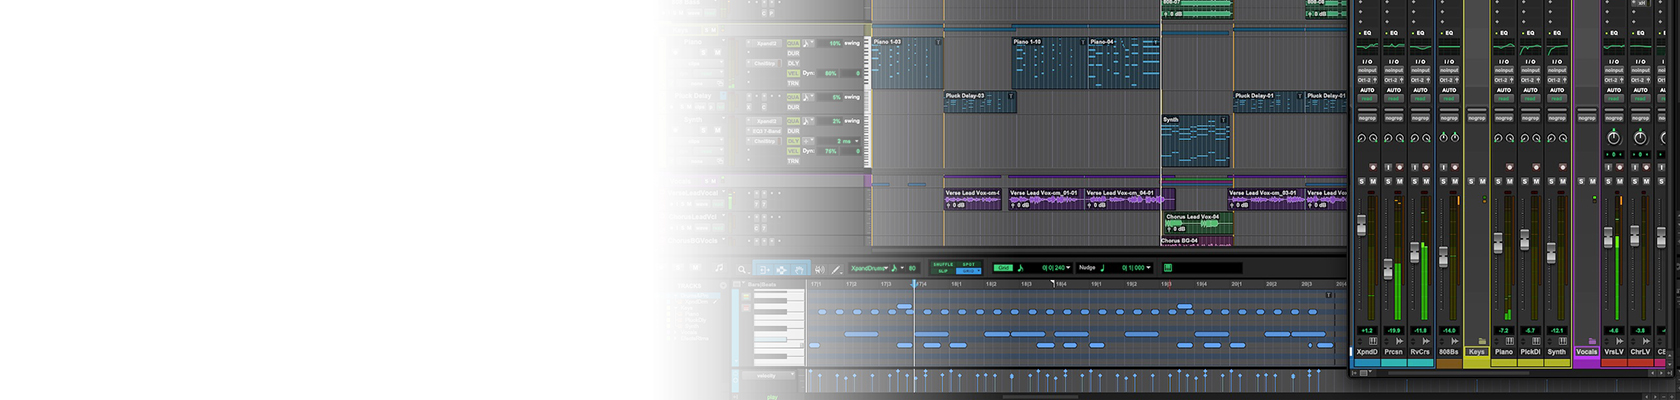Open the Piano channel EQ curve display

(x=1503, y=45)
